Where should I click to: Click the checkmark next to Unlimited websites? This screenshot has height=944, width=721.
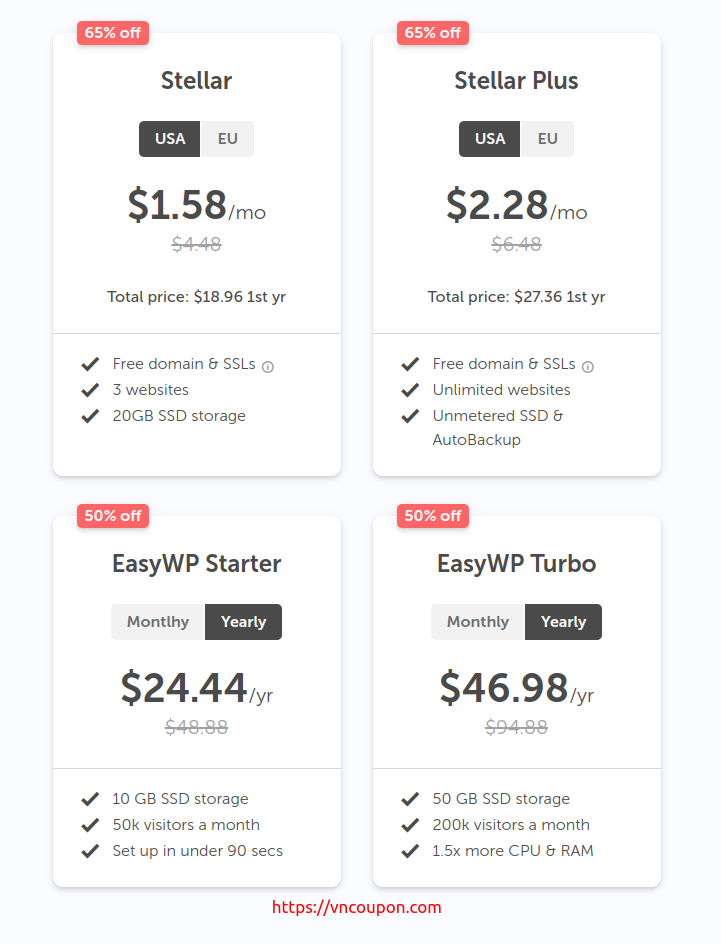tap(410, 390)
